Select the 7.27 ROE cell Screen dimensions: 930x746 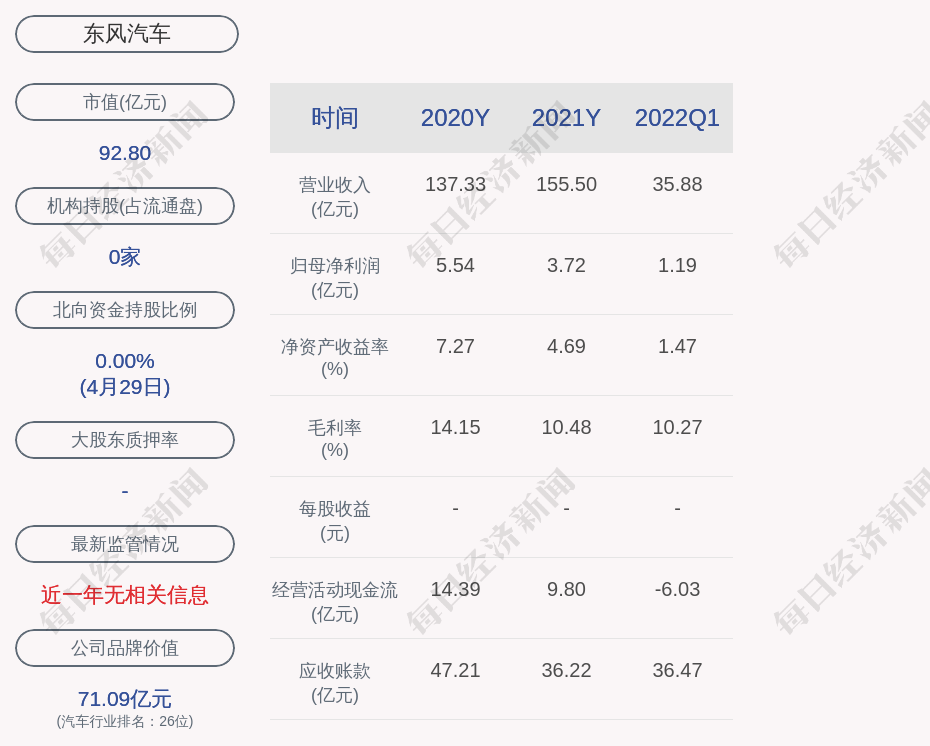click(x=456, y=346)
